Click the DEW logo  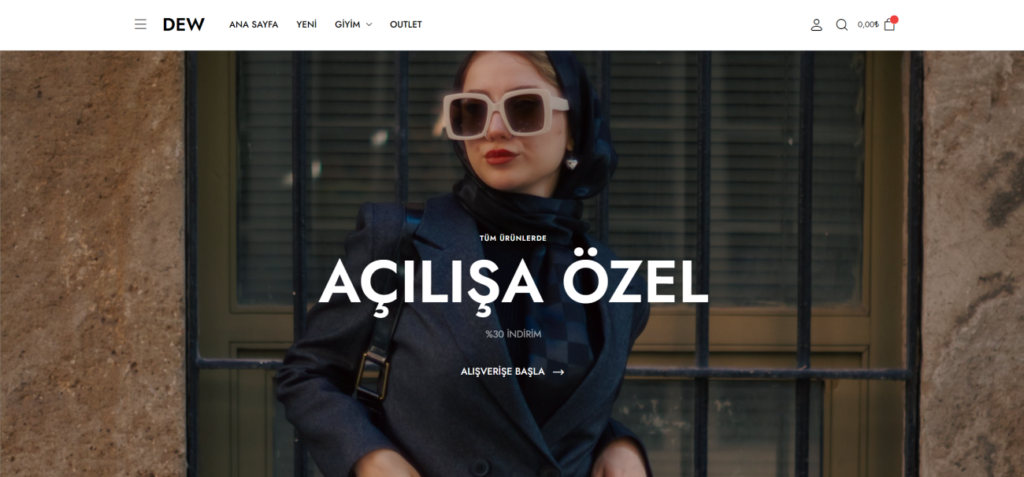click(184, 25)
